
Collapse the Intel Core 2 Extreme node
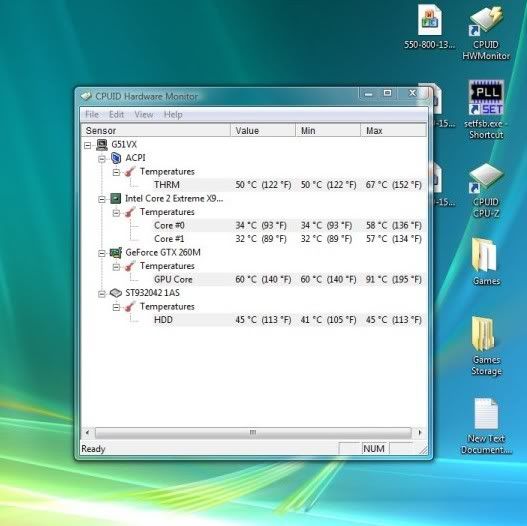pyautogui.click(x=102, y=199)
